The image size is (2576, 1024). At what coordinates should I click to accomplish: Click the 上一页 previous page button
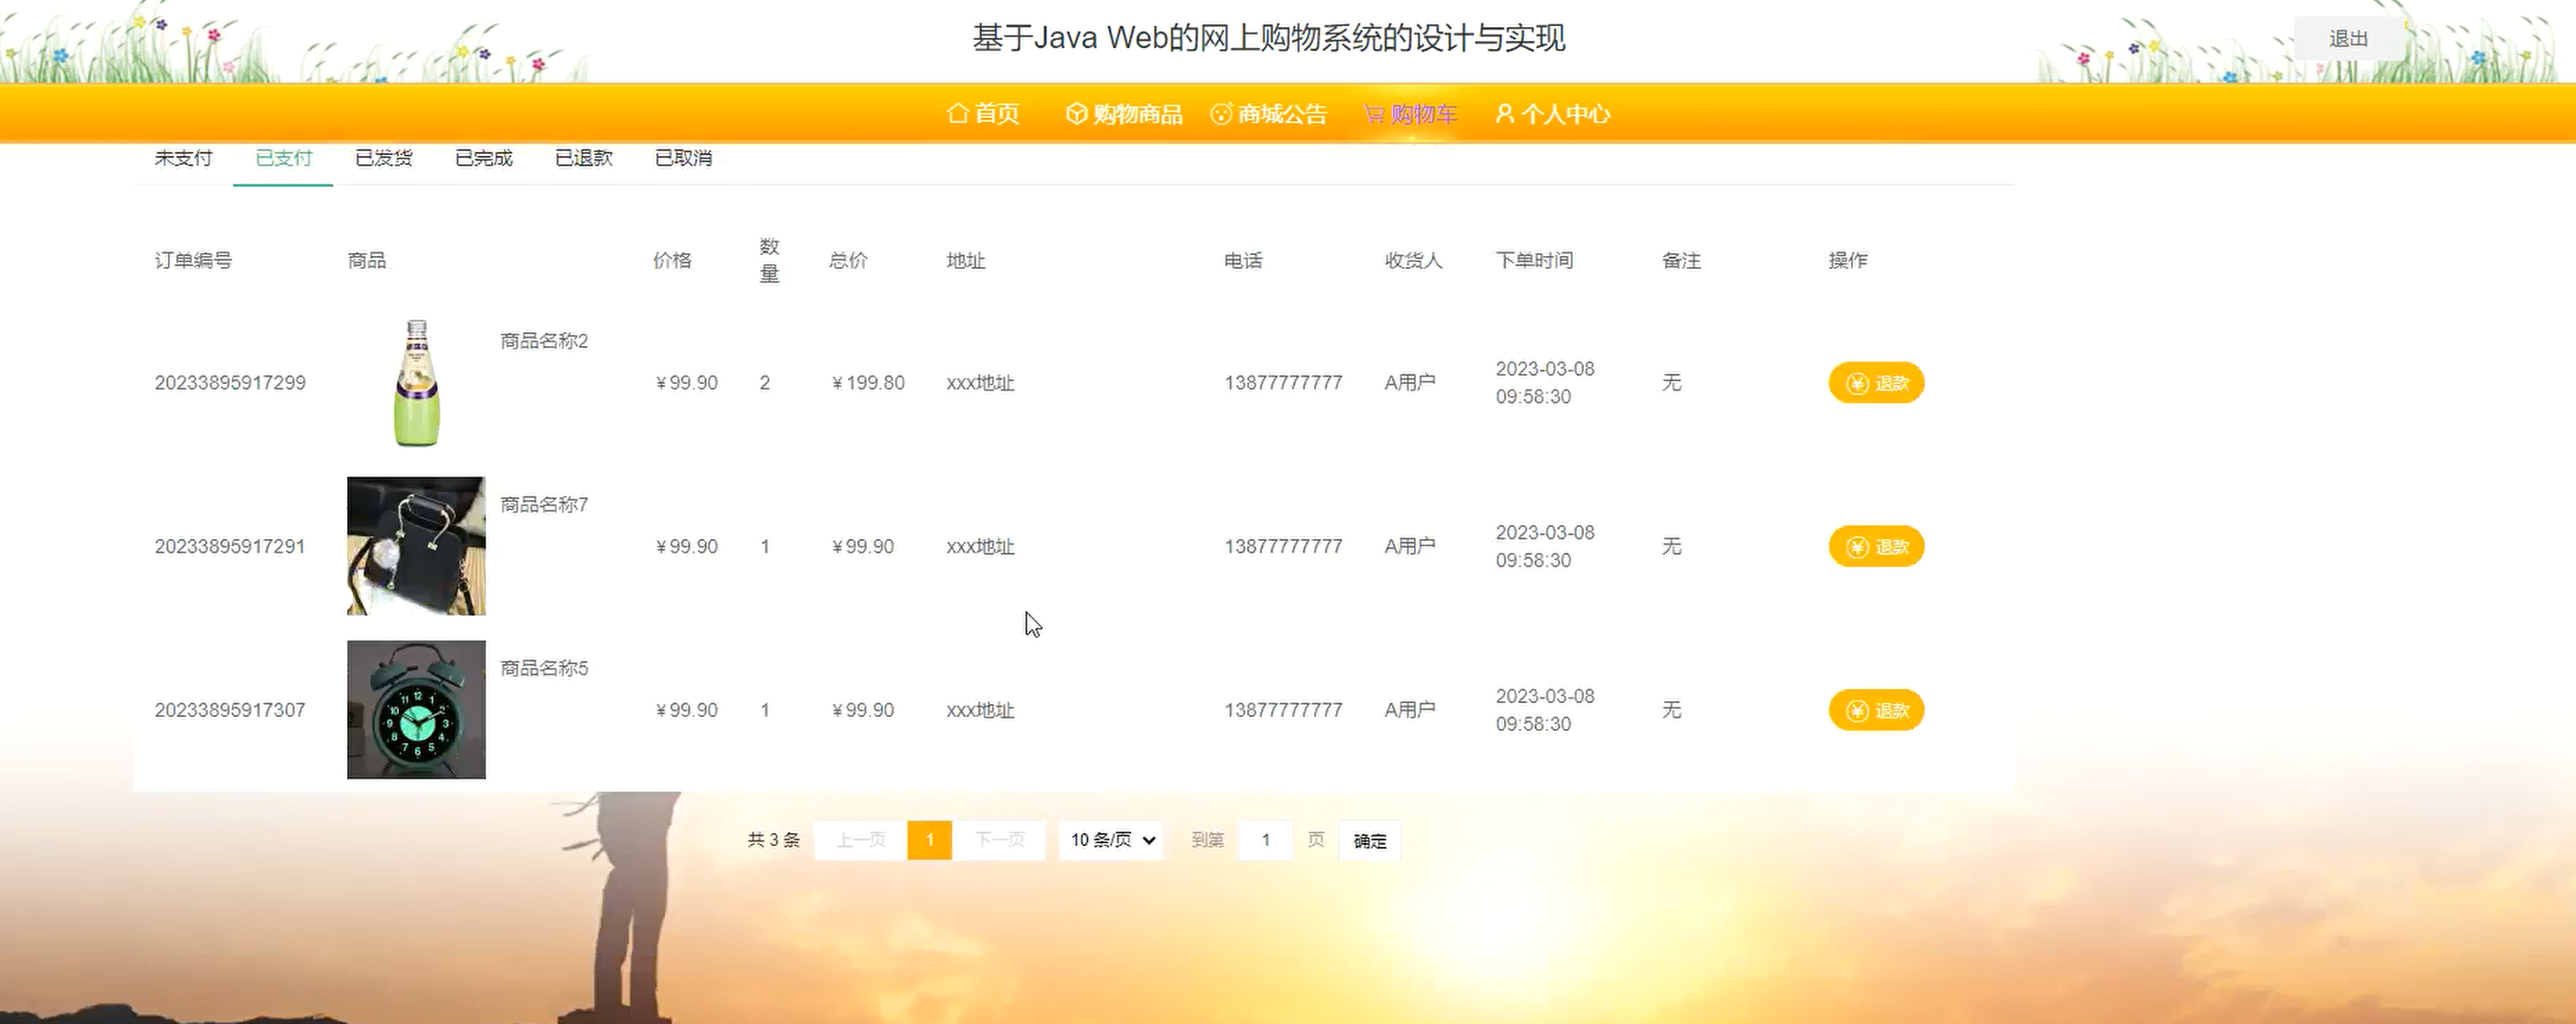tap(860, 840)
